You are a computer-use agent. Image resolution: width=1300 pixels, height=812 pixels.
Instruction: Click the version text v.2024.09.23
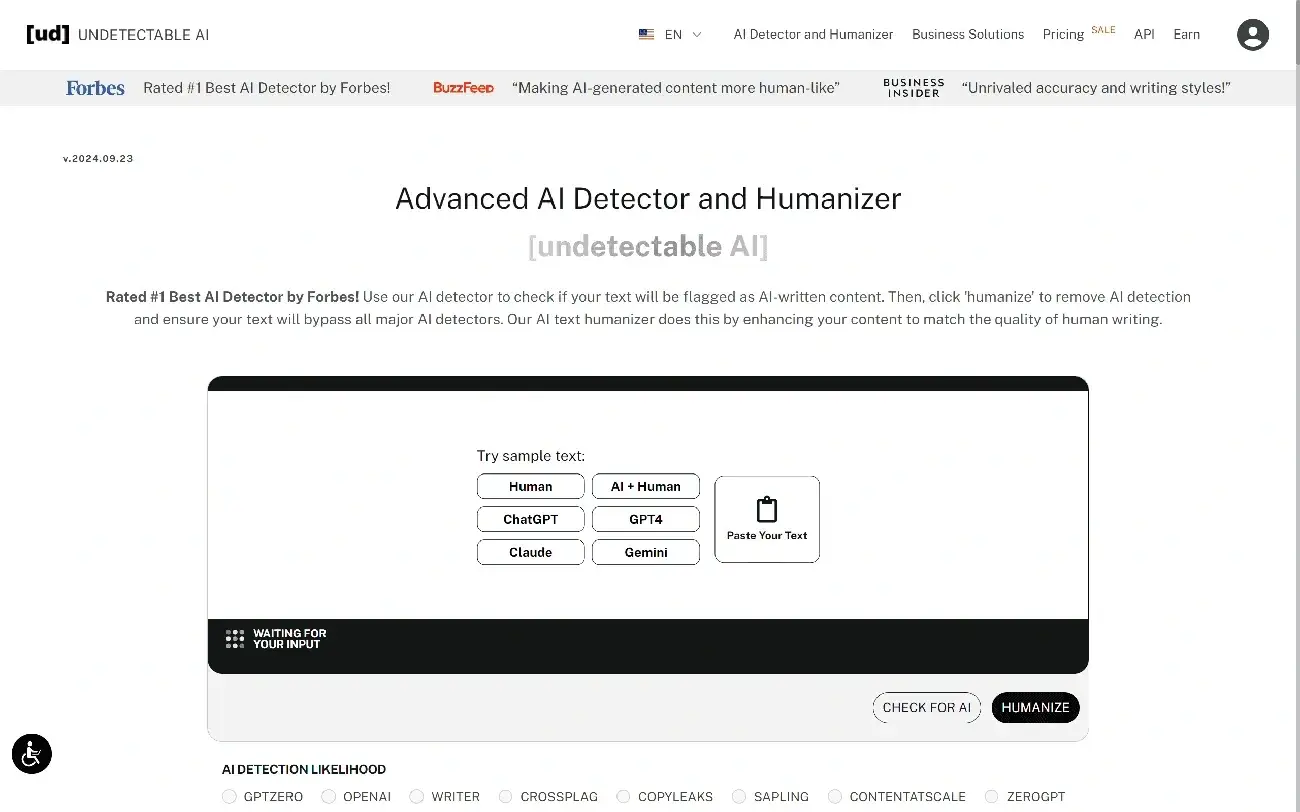coord(98,159)
